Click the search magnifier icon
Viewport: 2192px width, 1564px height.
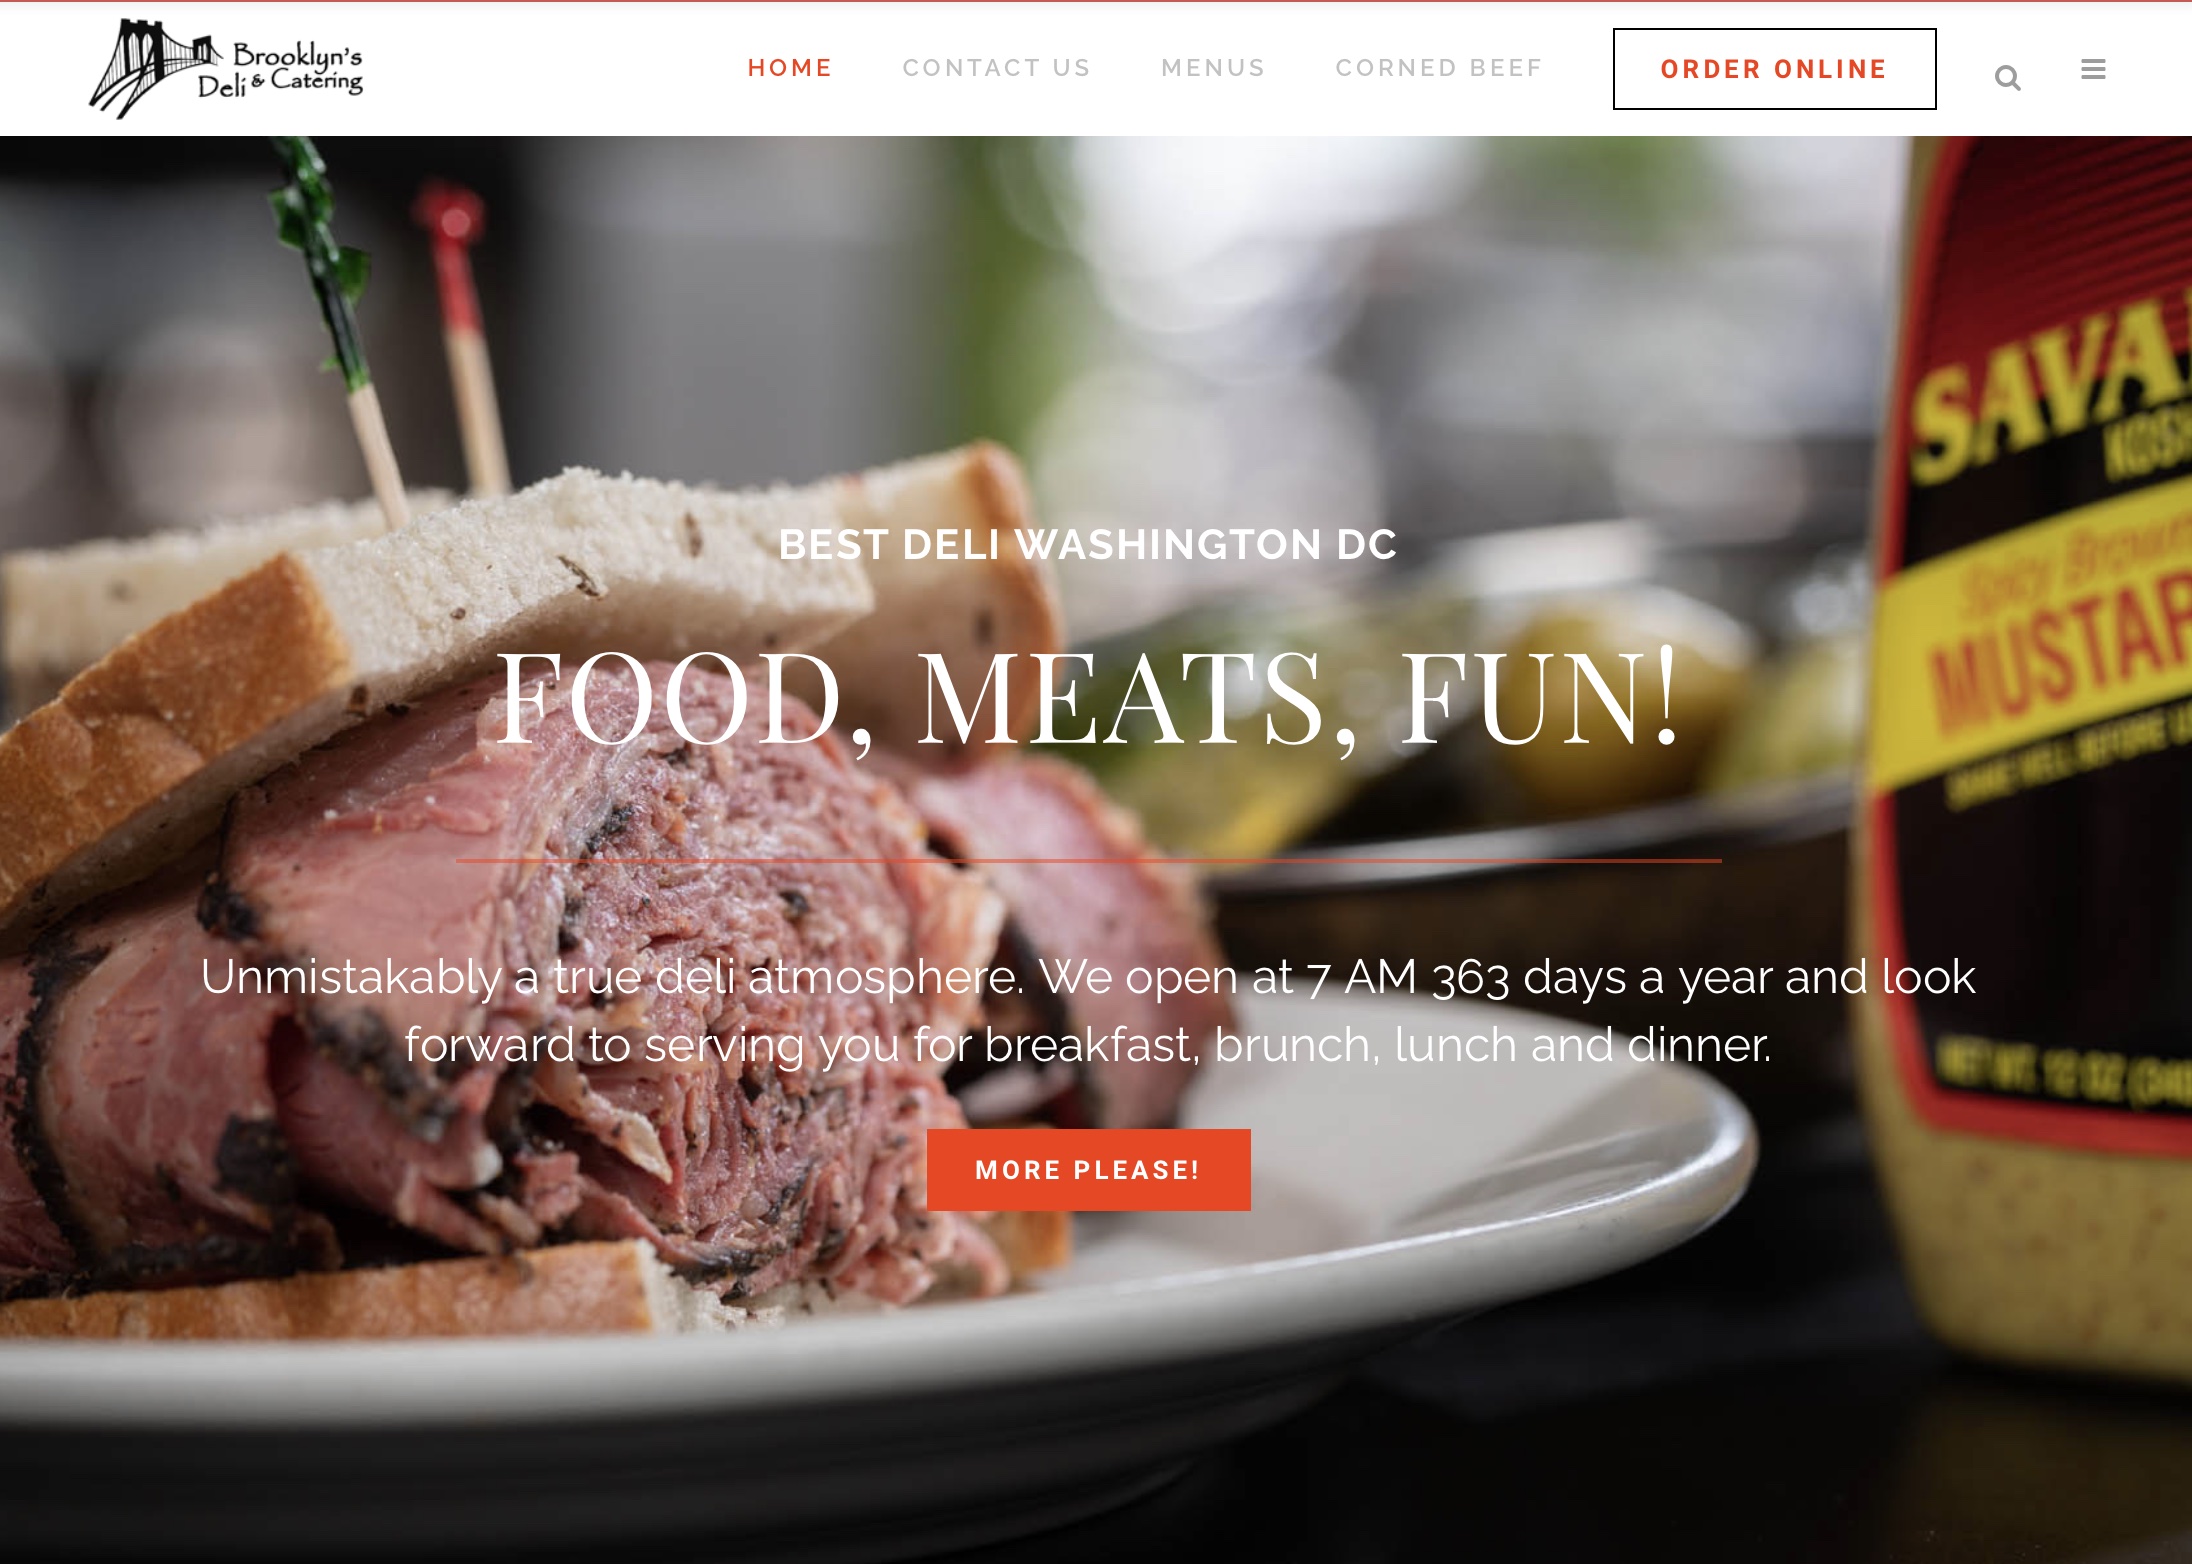click(2007, 77)
